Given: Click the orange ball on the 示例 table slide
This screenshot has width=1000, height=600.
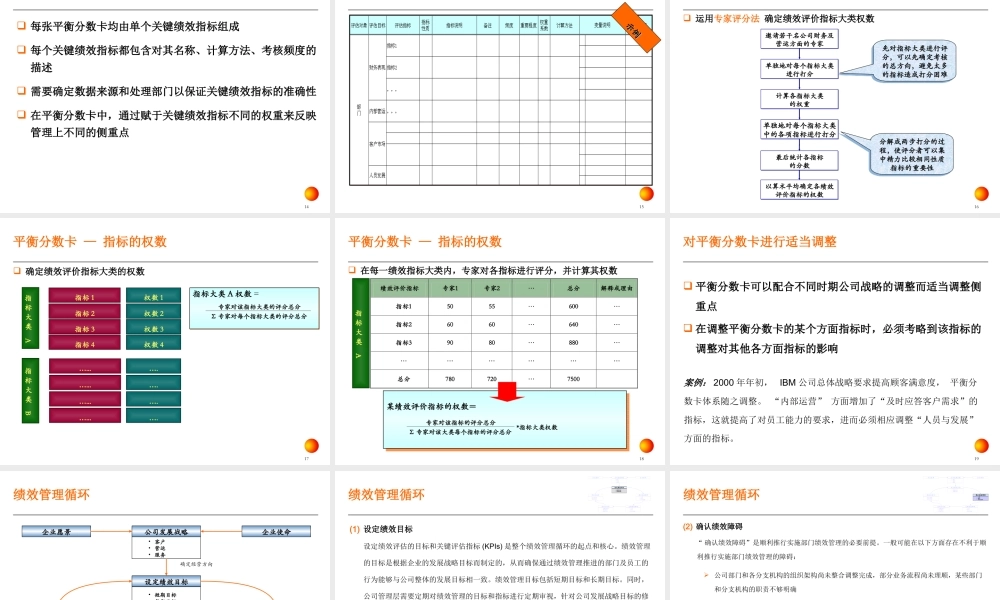Looking at the screenshot, I should (647, 194).
